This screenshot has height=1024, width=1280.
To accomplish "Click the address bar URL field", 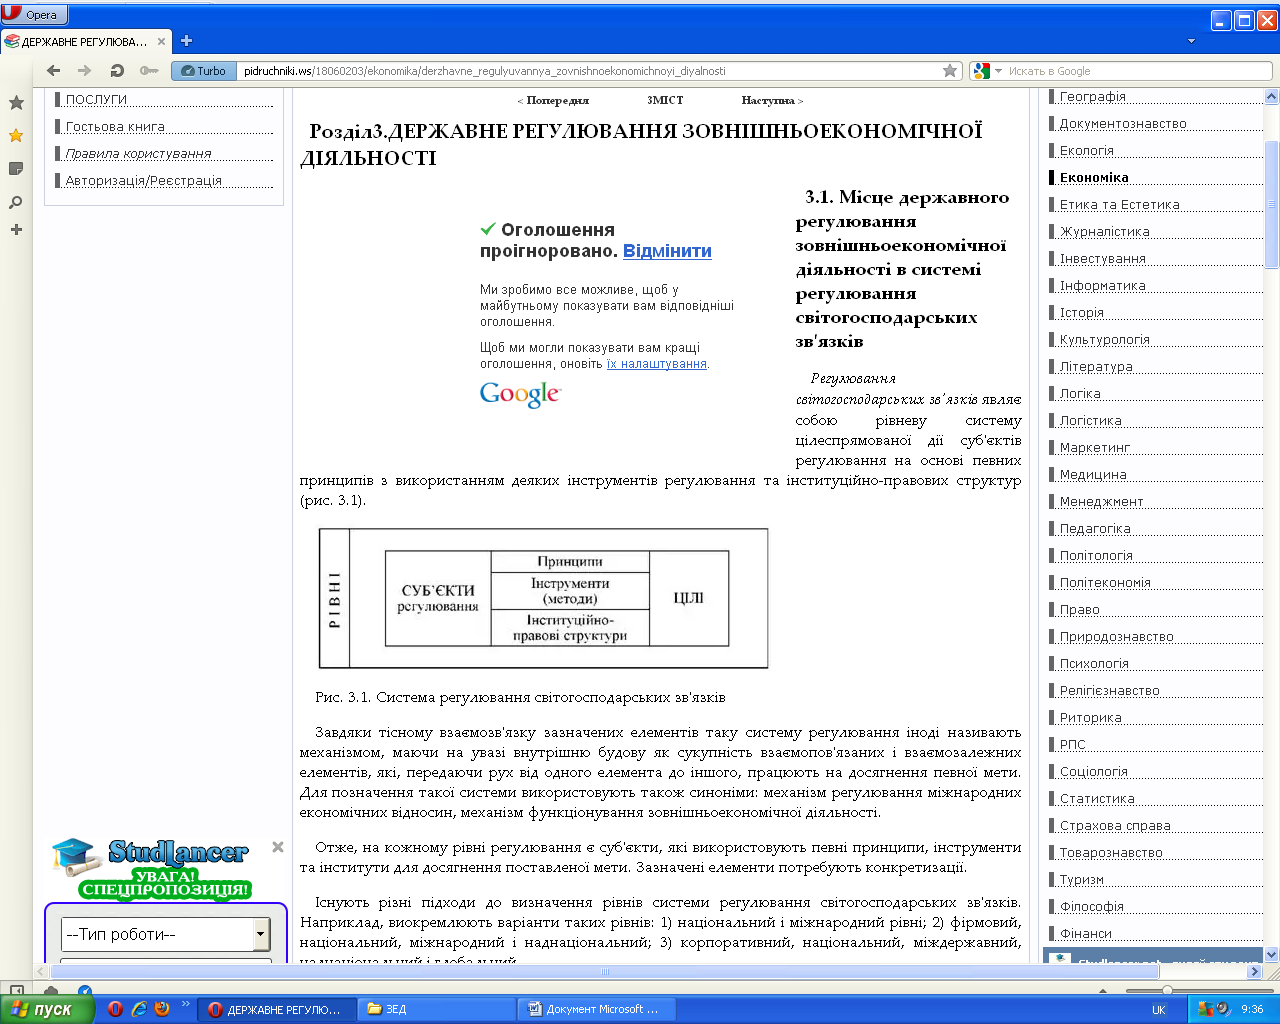I will click(x=590, y=71).
